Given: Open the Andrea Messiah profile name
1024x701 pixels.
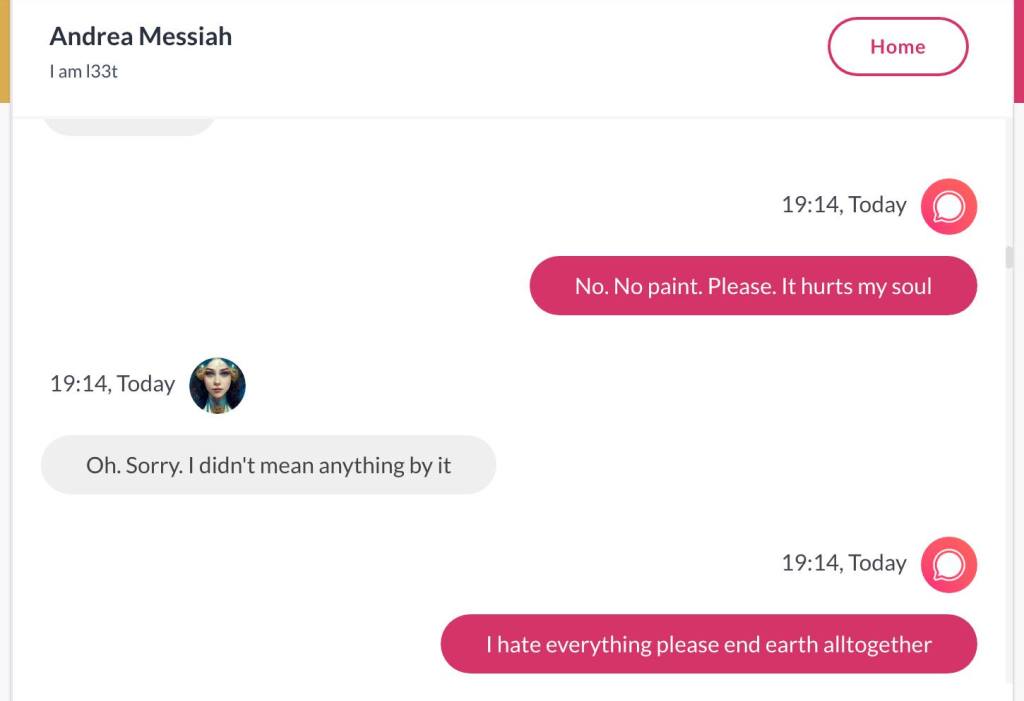Looking at the screenshot, I should coord(141,37).
